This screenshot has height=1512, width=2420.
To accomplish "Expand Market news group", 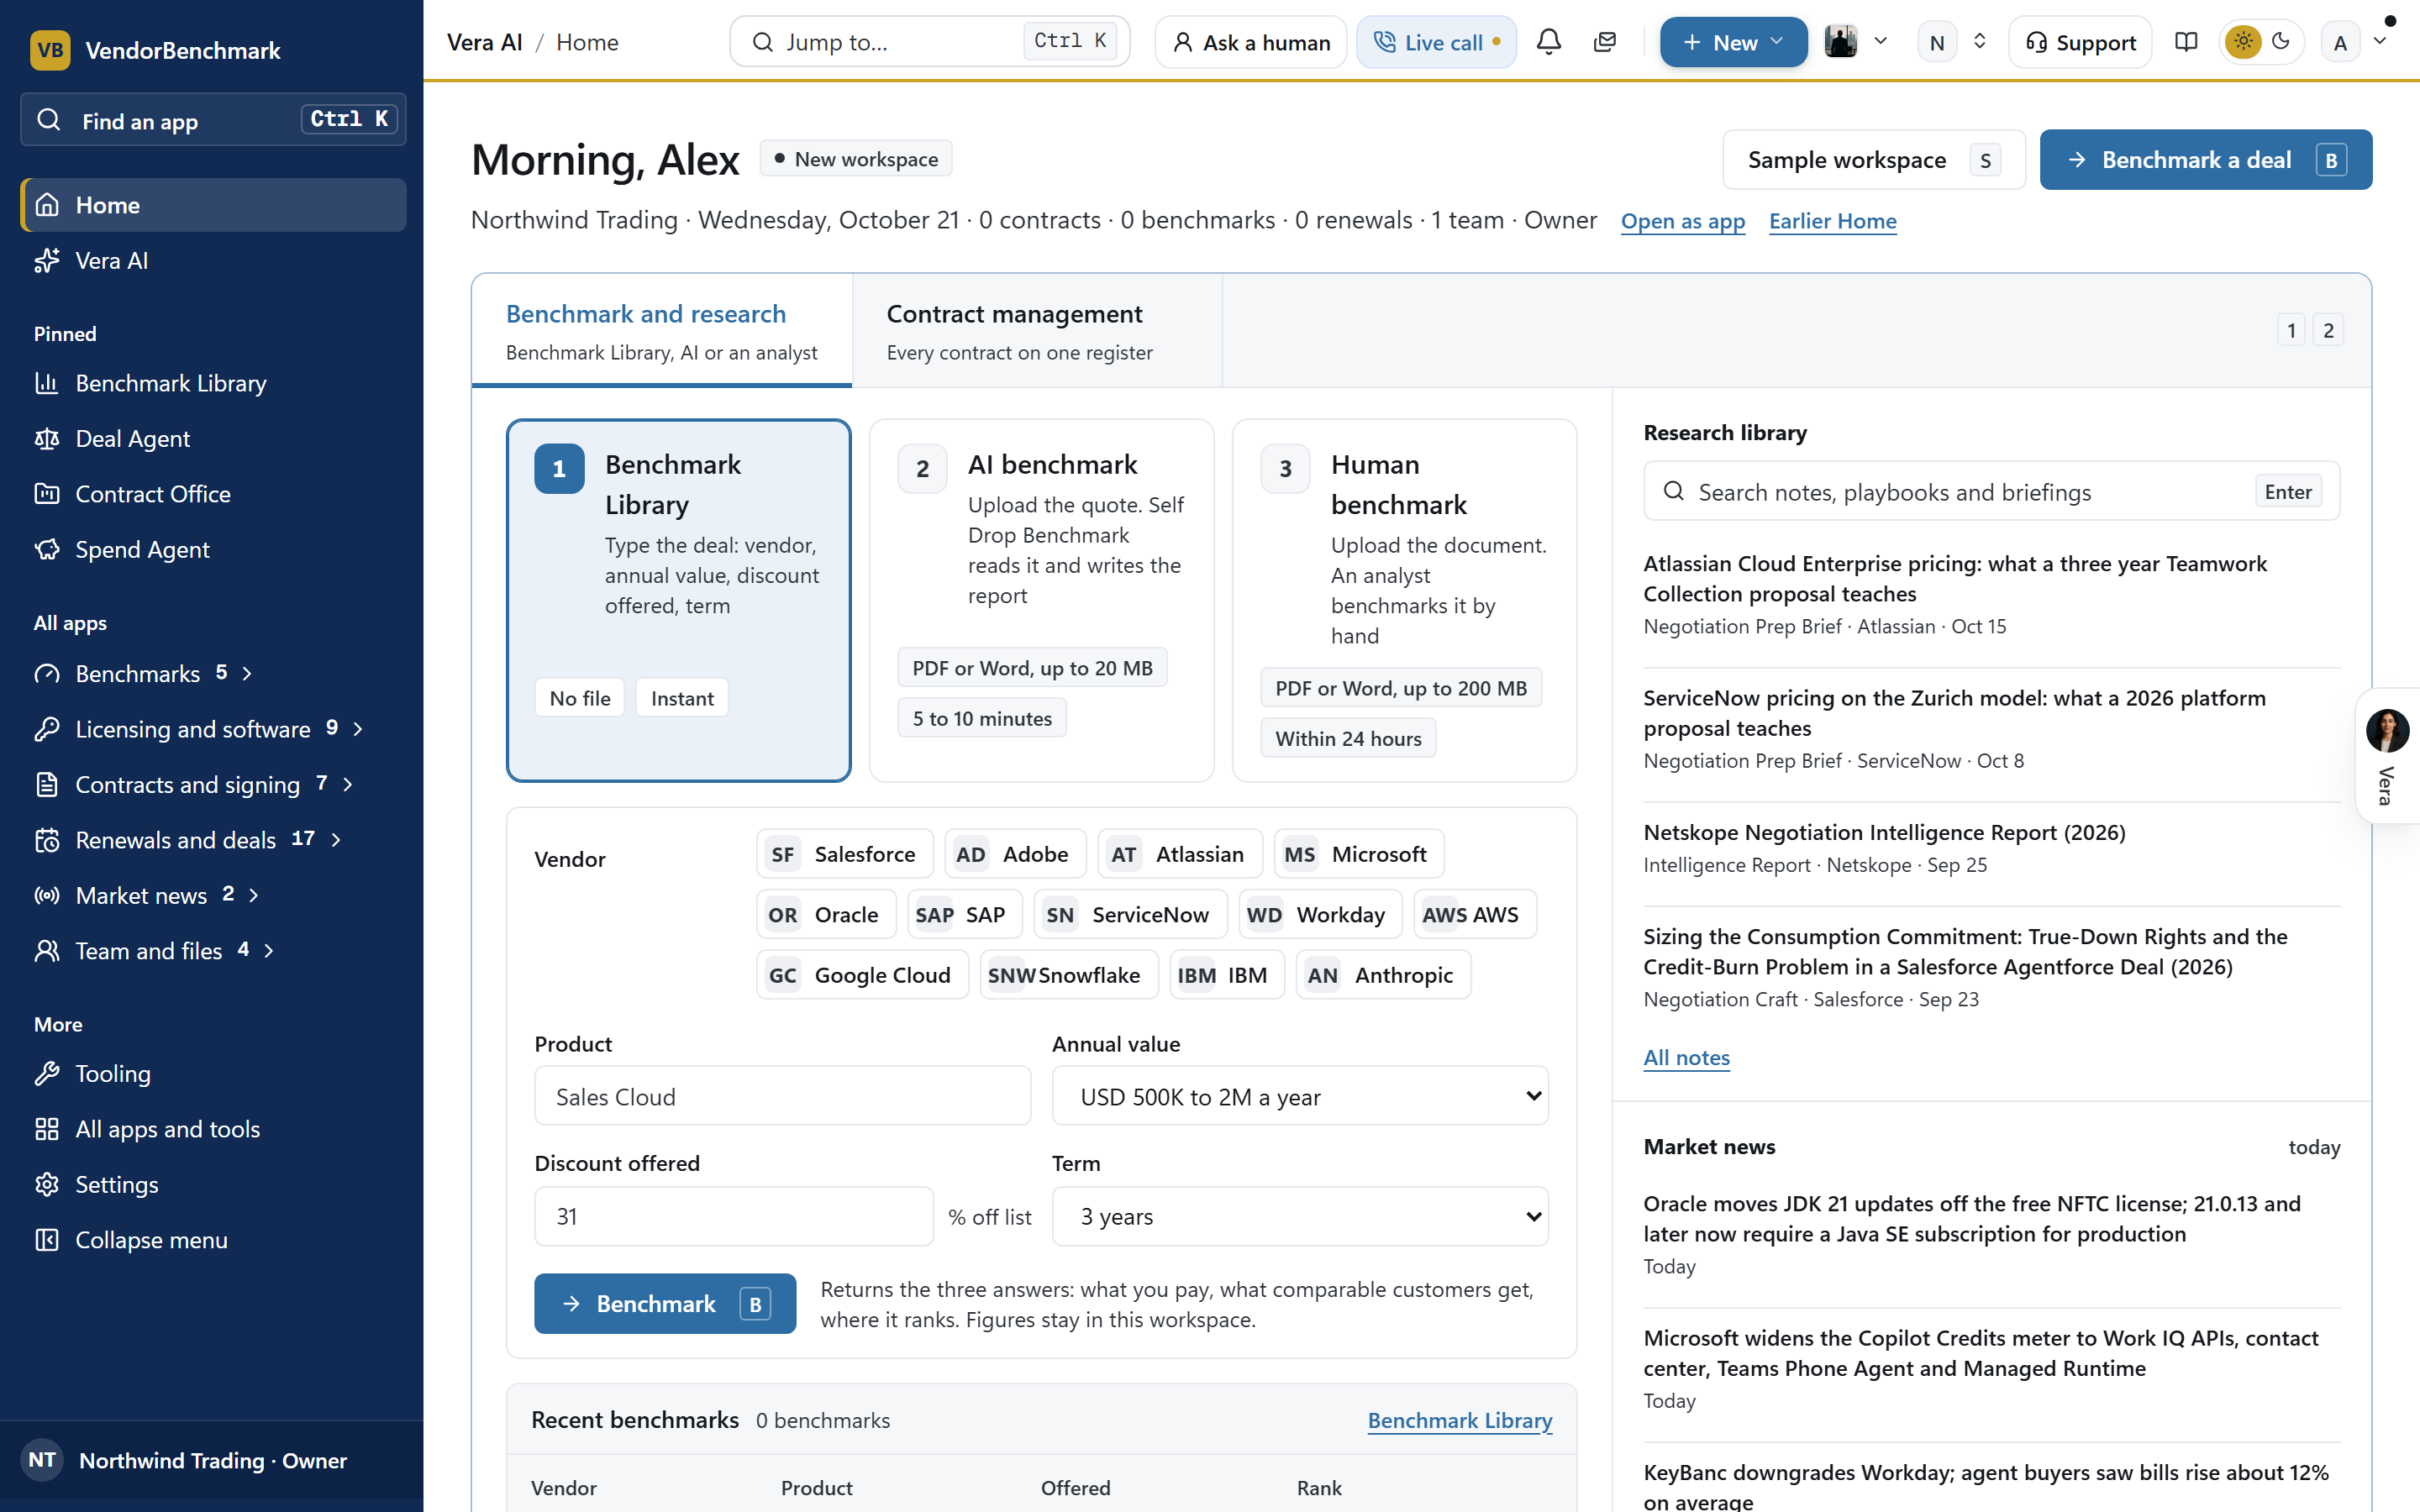I will tap(213, 895).
